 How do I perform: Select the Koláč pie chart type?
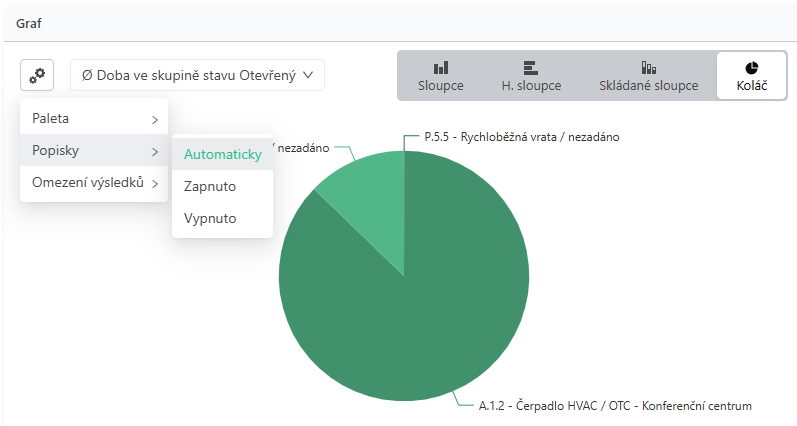pos(752,76)
